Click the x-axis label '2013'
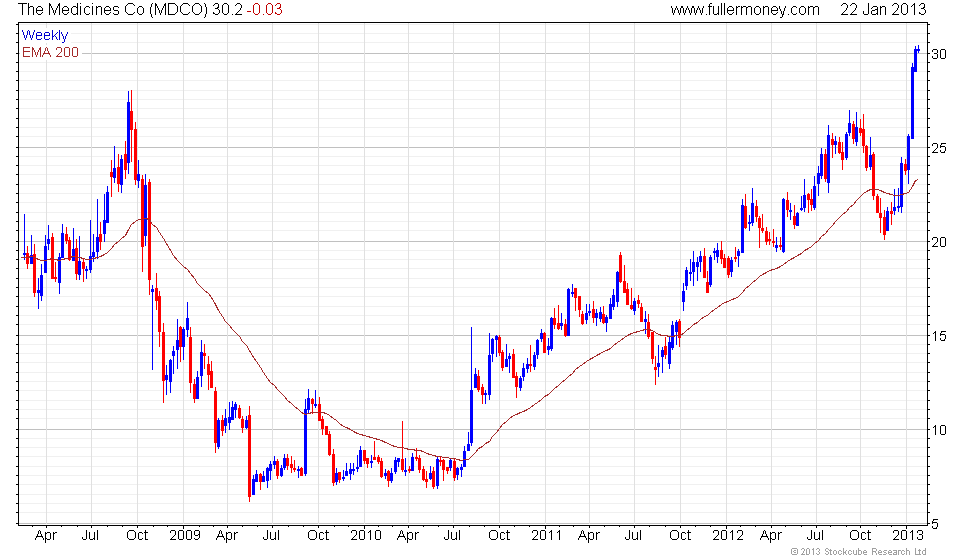Screen dimensions: 980x560 point(908,536)
